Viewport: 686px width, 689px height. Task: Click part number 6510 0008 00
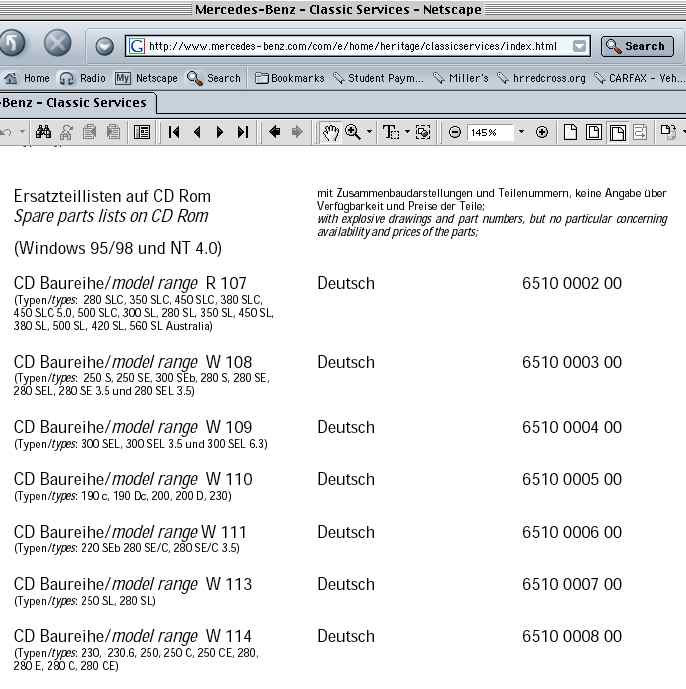click(x=572, y=636)
